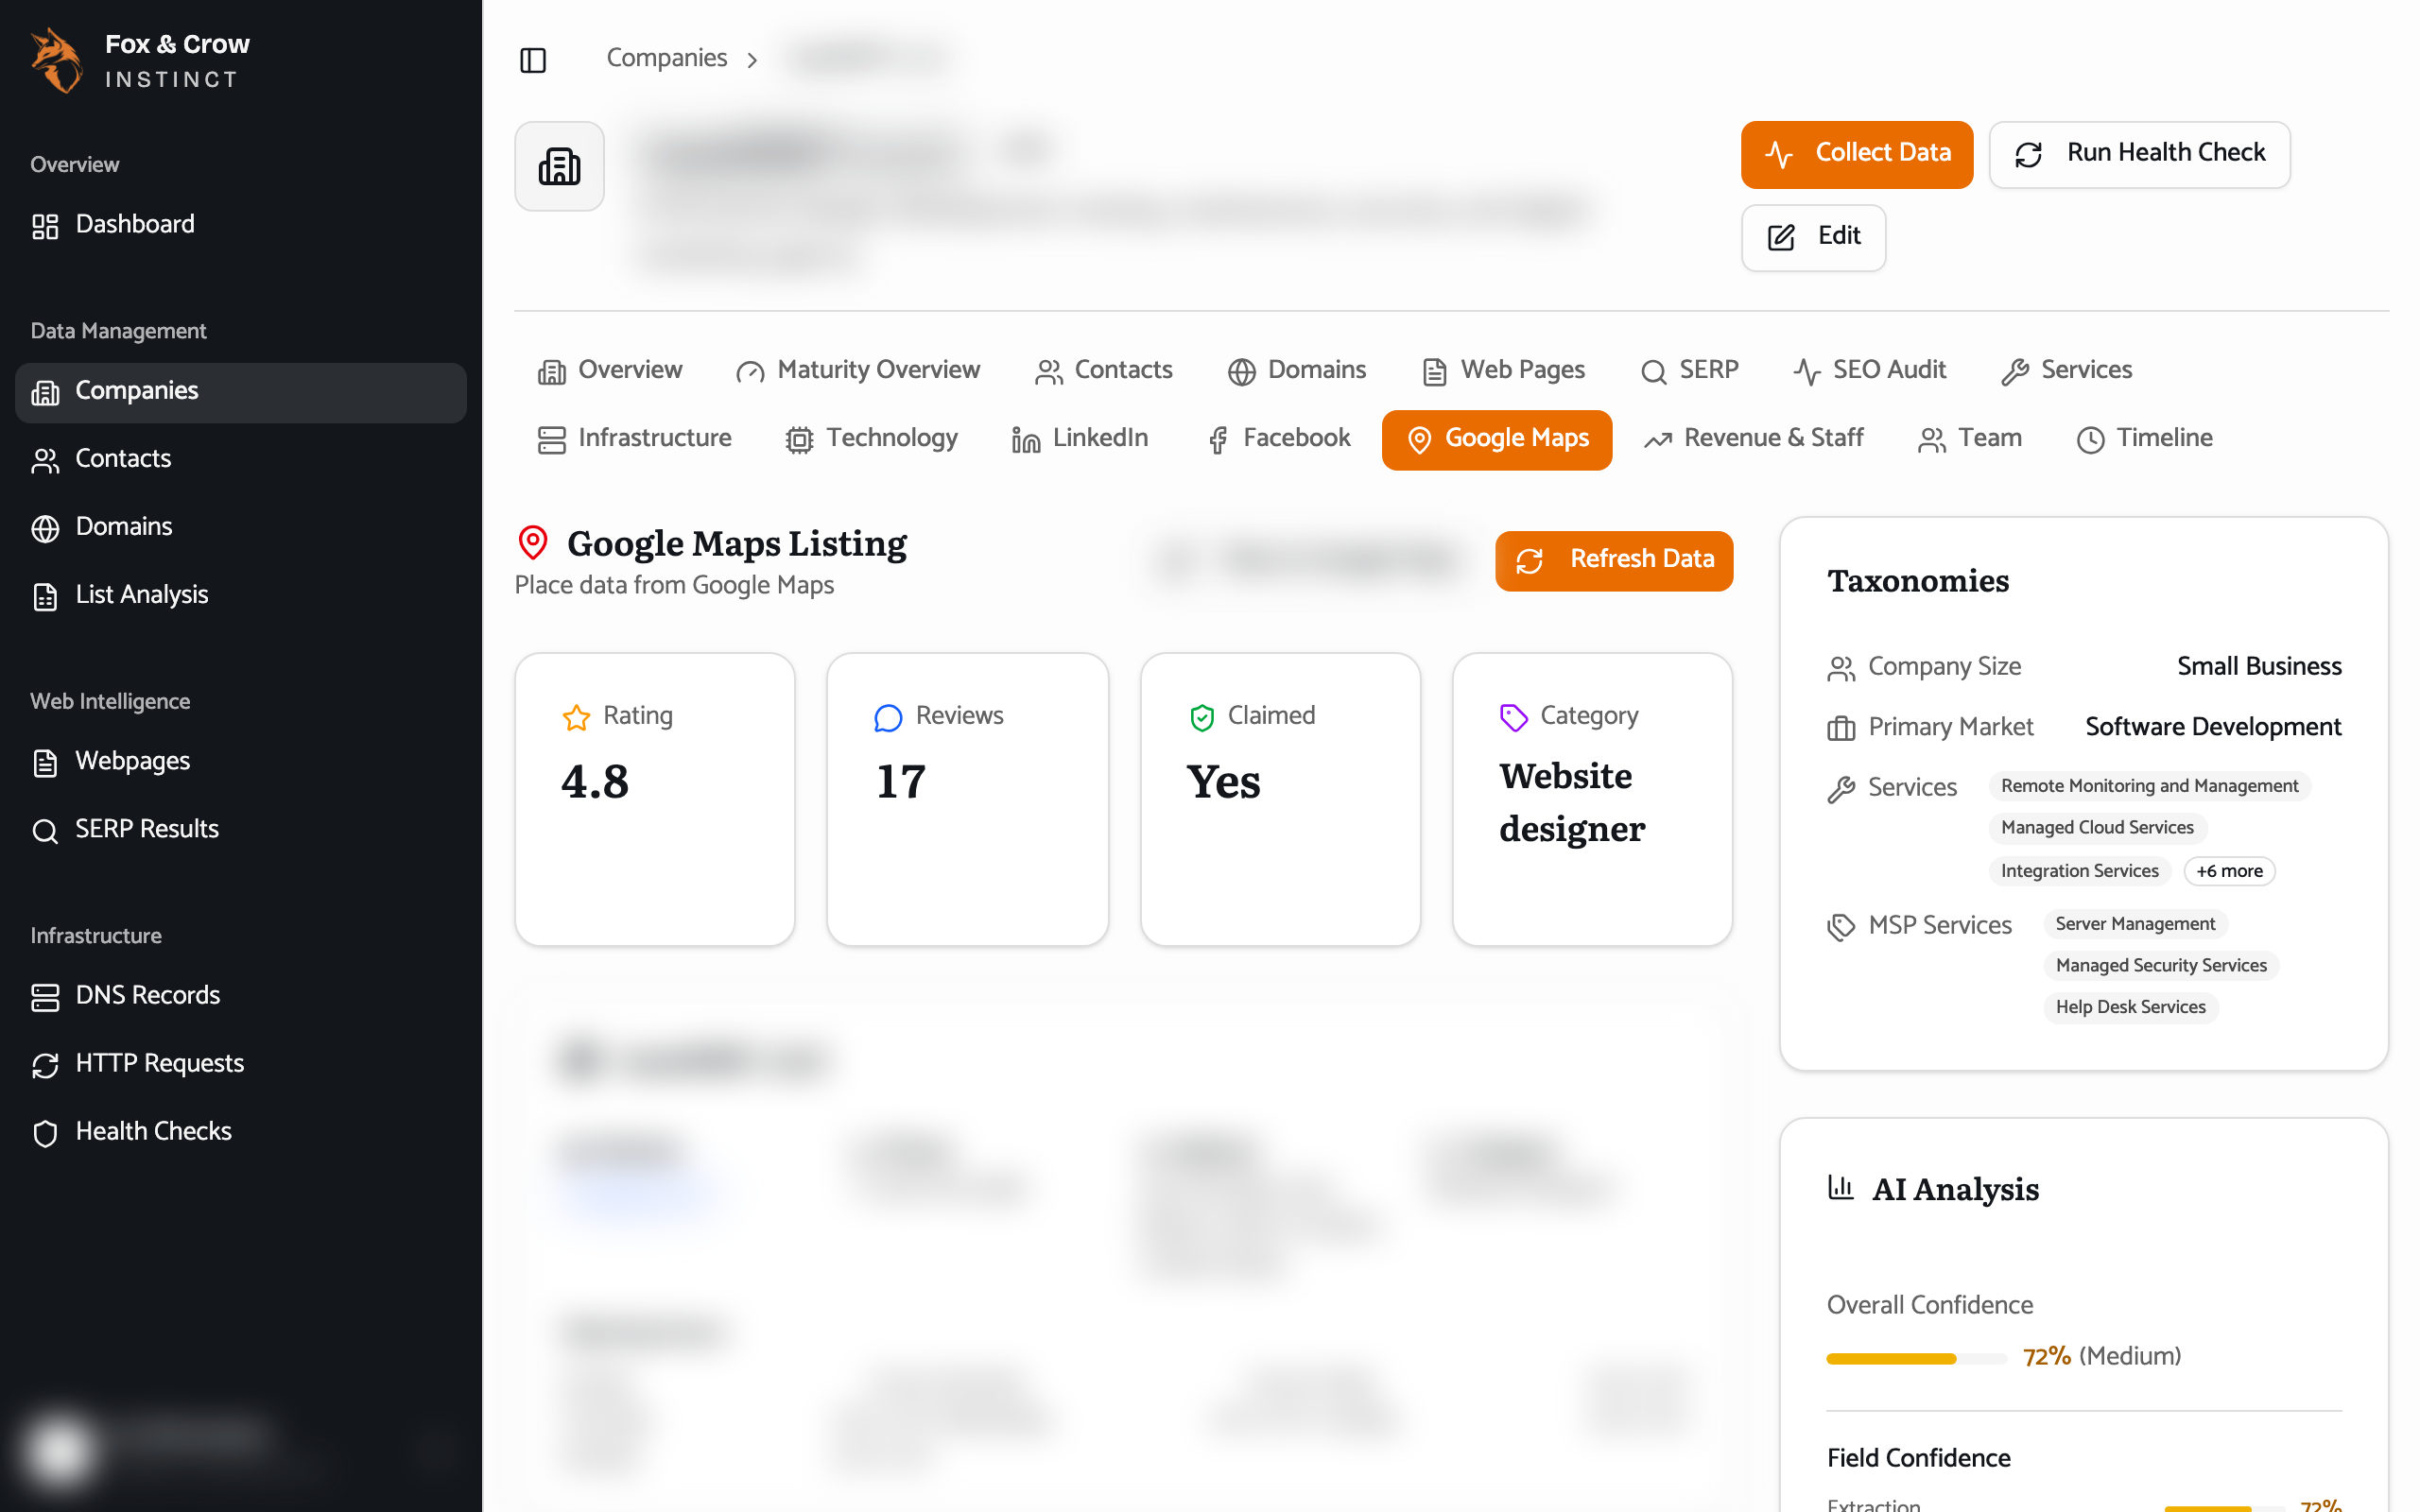This screenshot has width=2420, height=1512.
Task: Click the Managed Cloud Services tag
Action: pyautogui.click(x=2097, y=828)
